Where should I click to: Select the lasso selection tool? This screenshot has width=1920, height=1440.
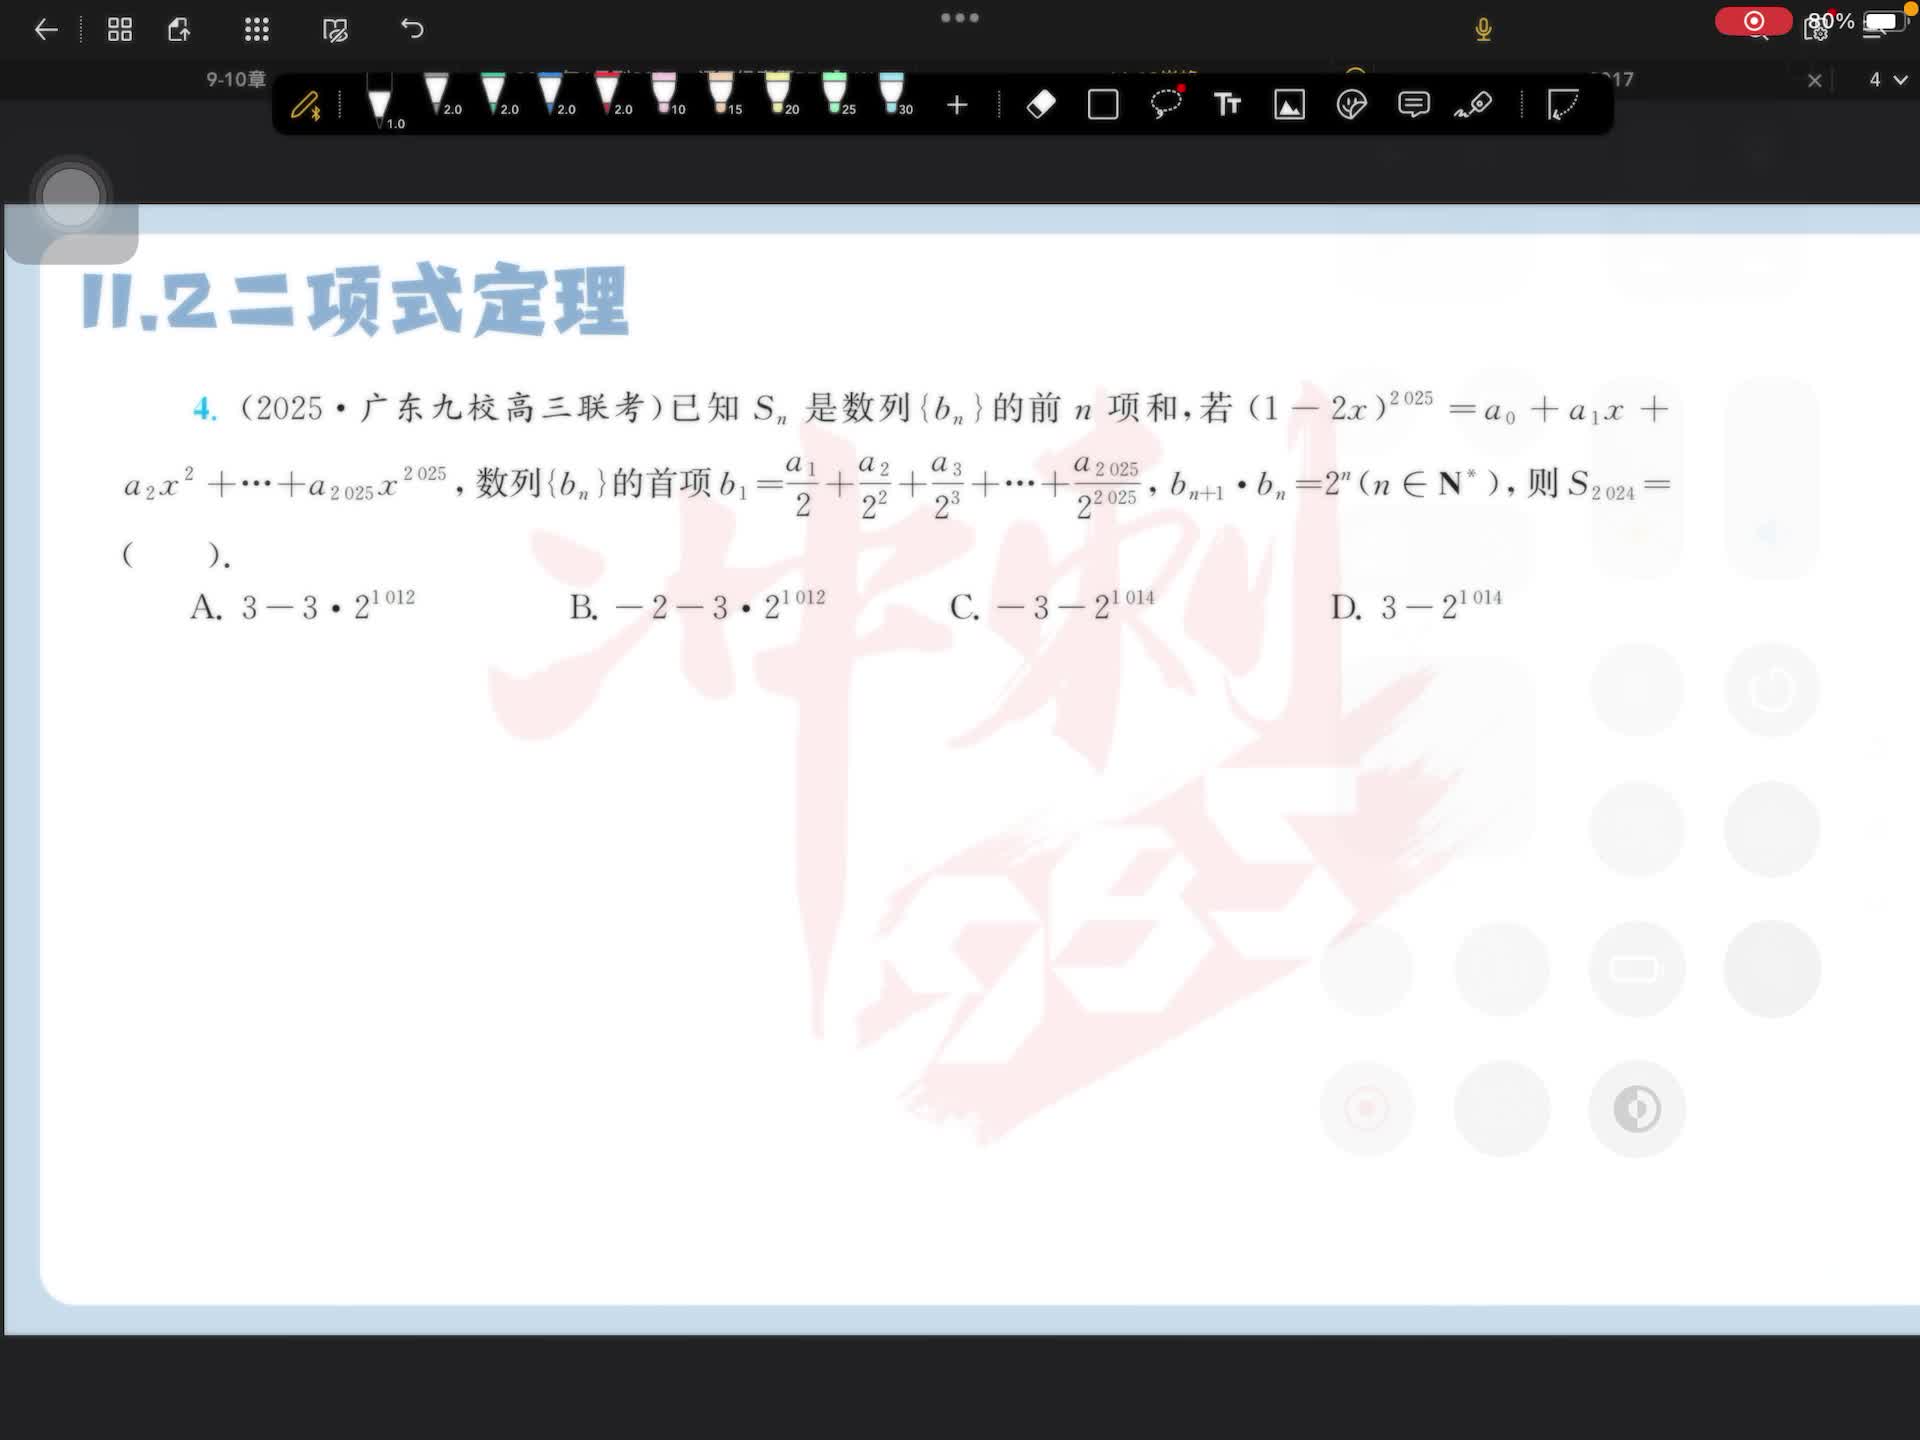coord(1166,104)
